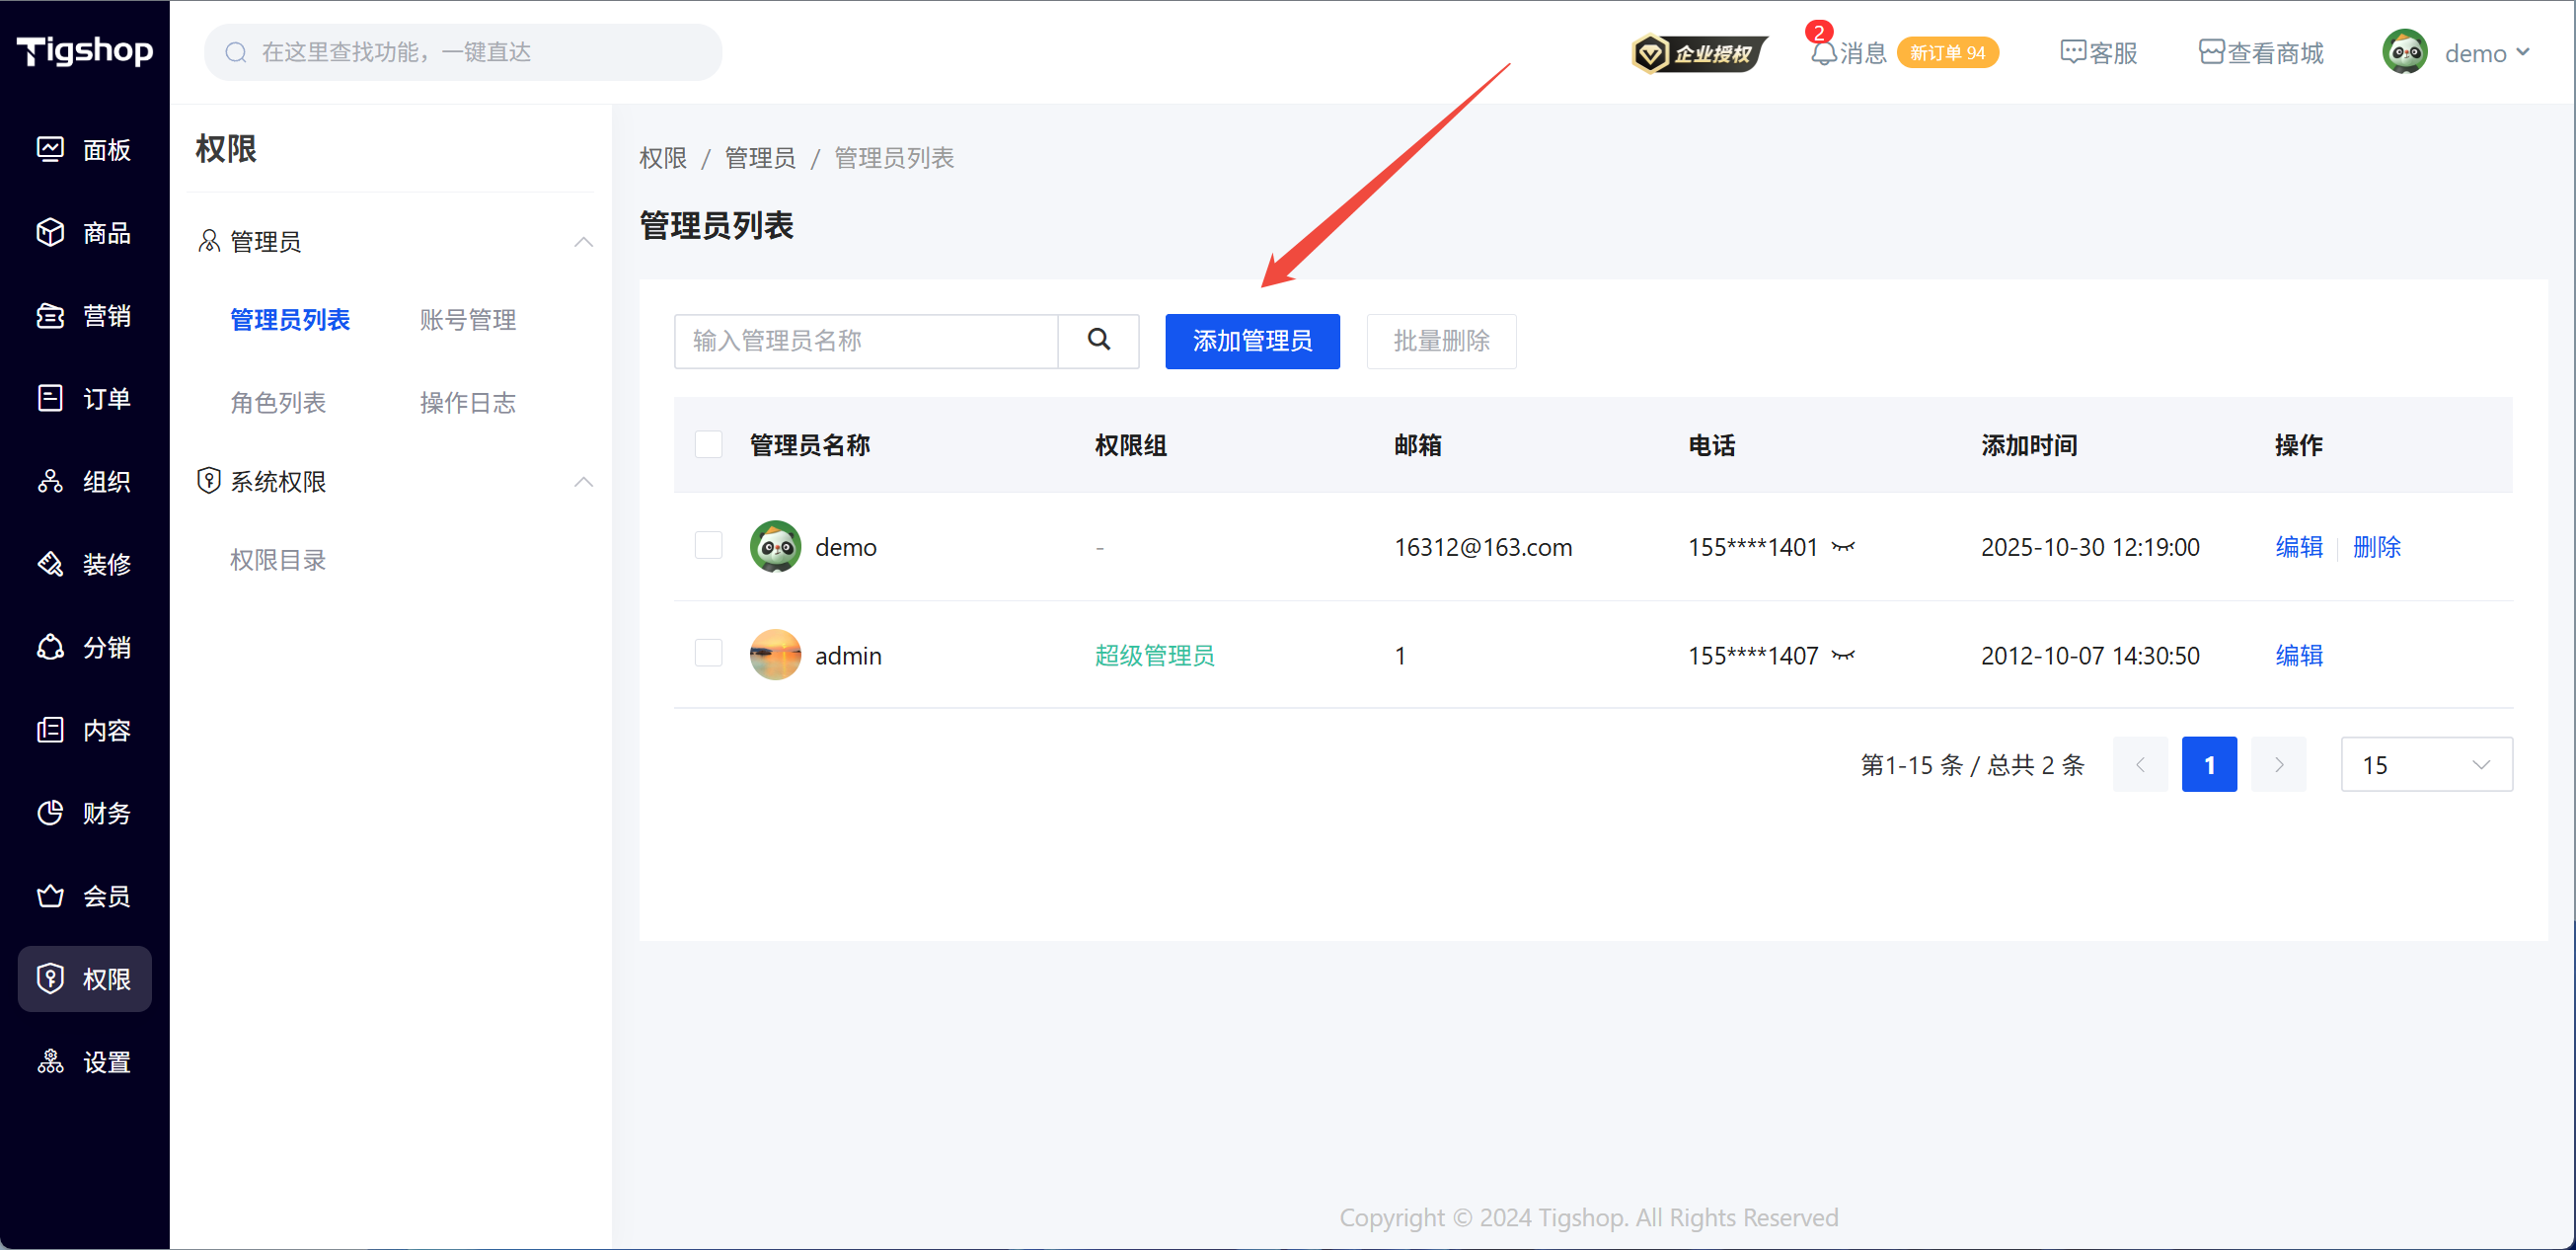Click the 企业授权 badge icon

pos(1698,53)
